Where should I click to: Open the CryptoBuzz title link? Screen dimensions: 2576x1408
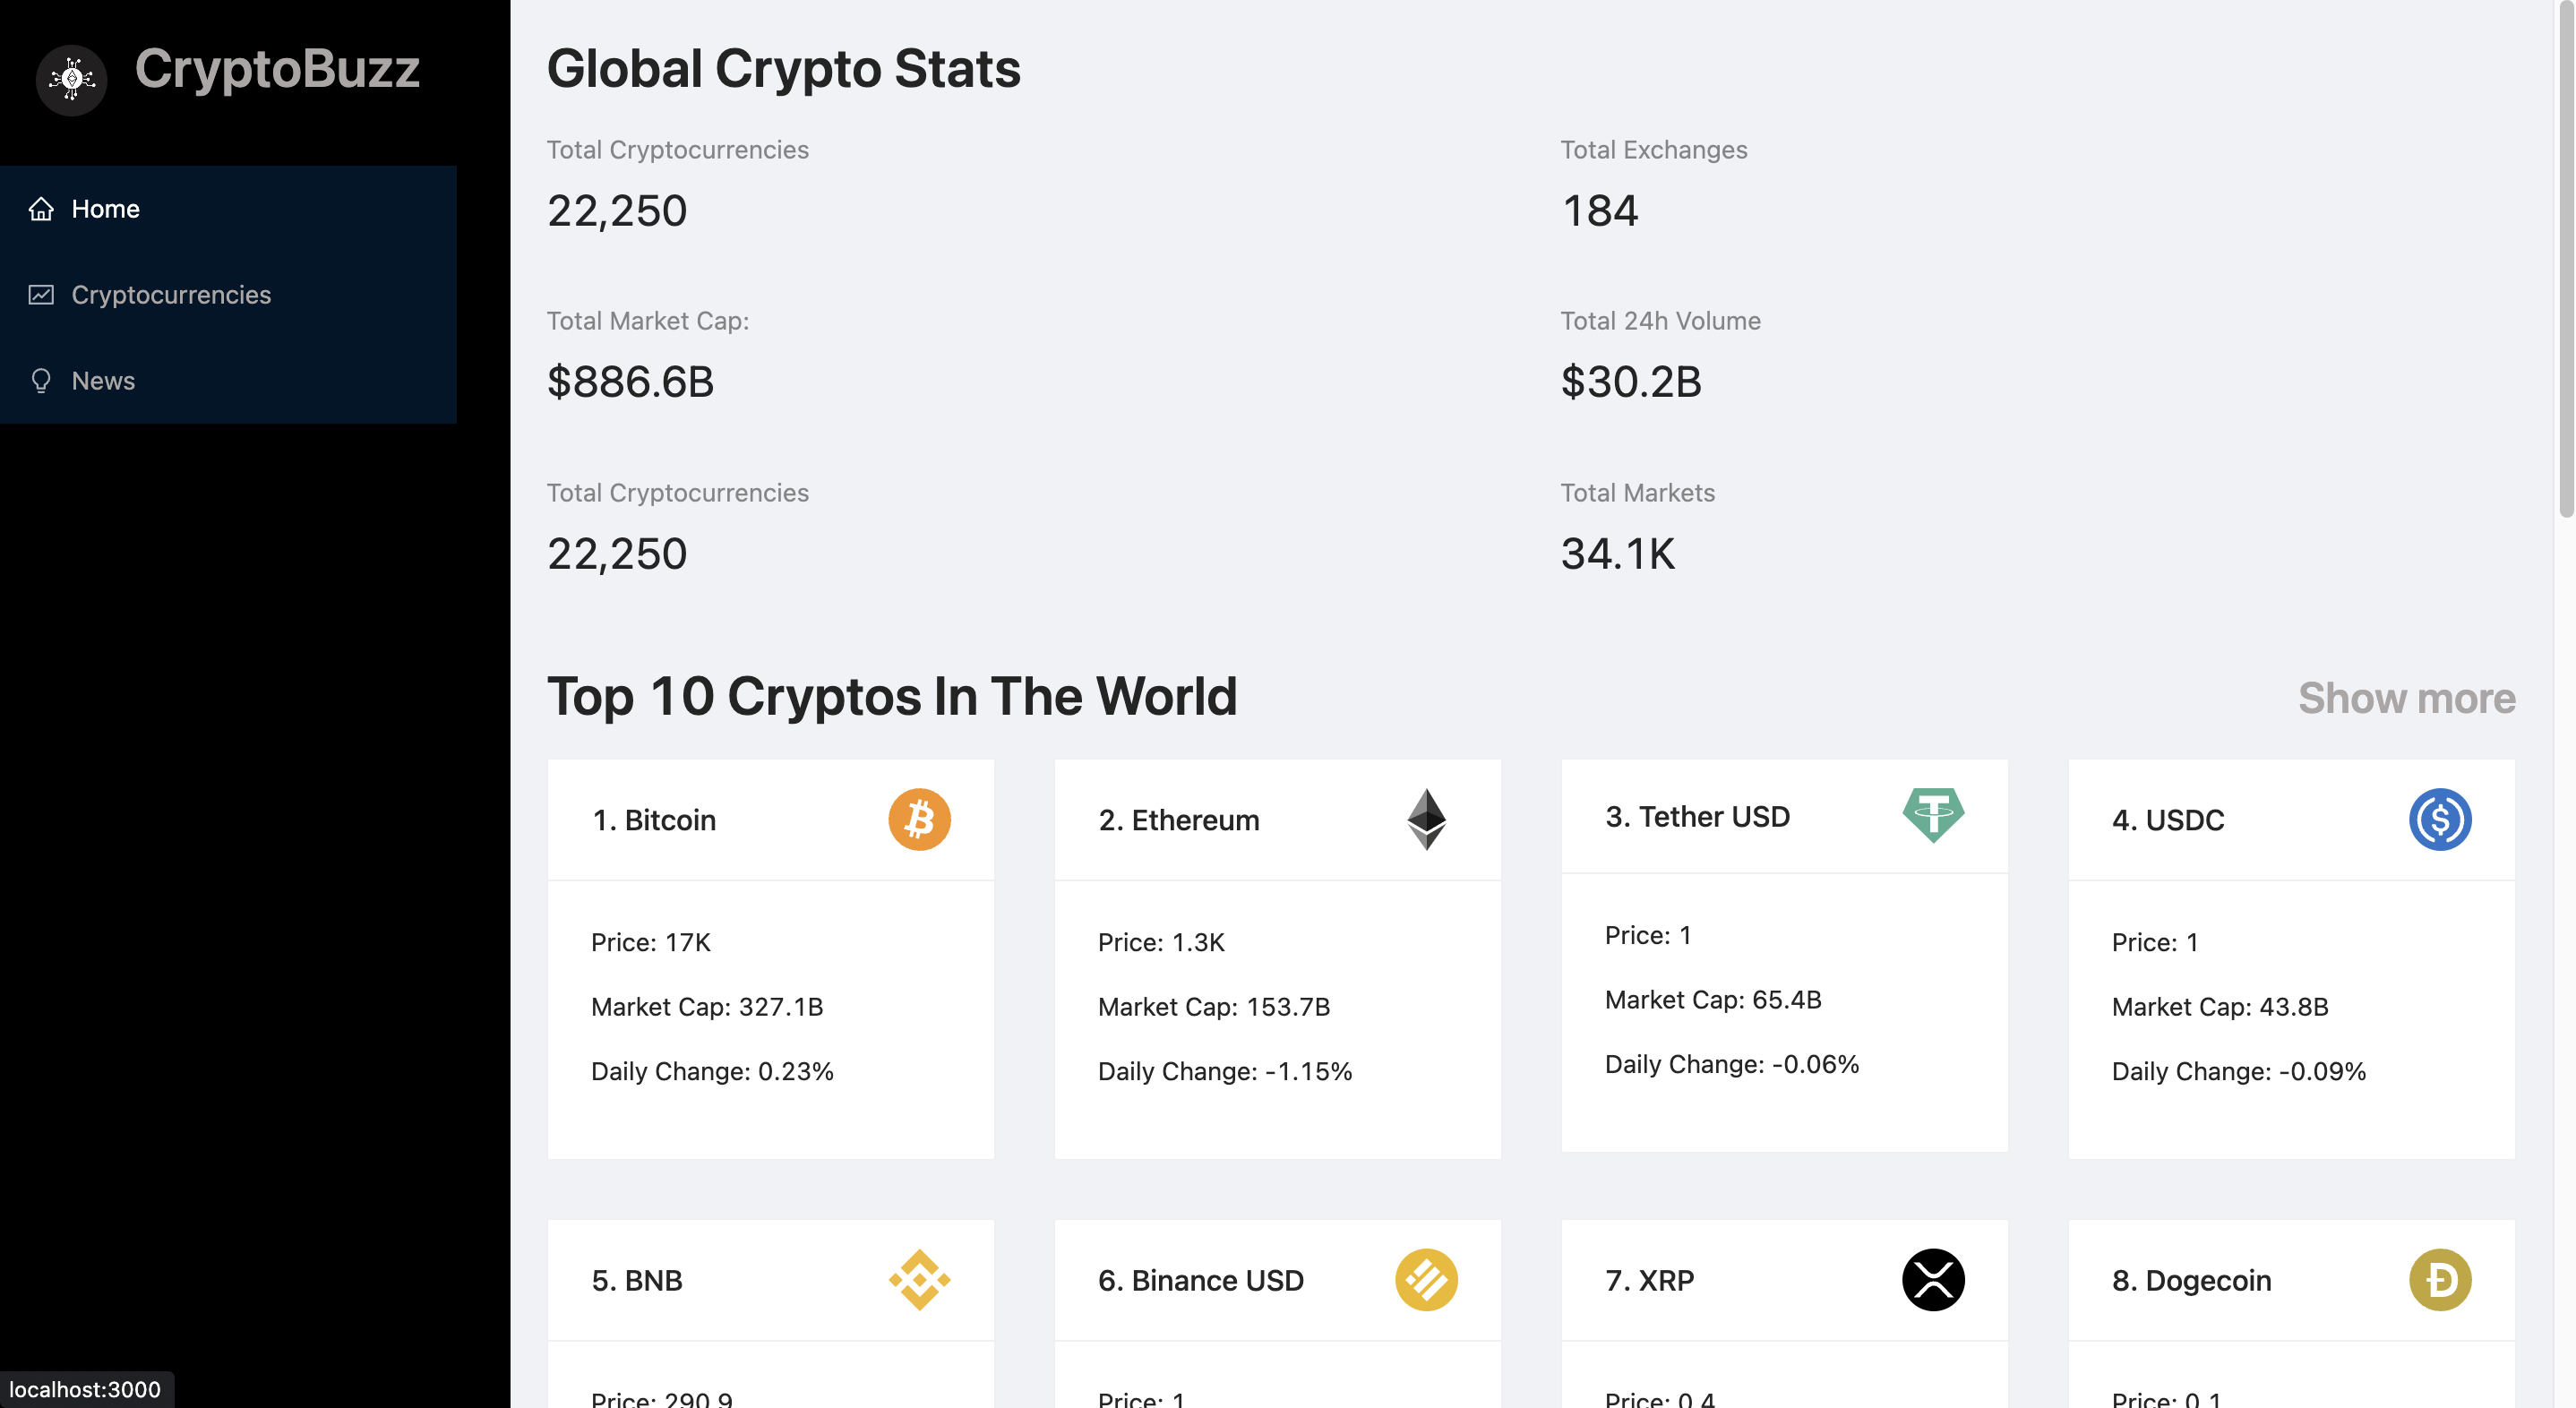[x=277, y=69]
